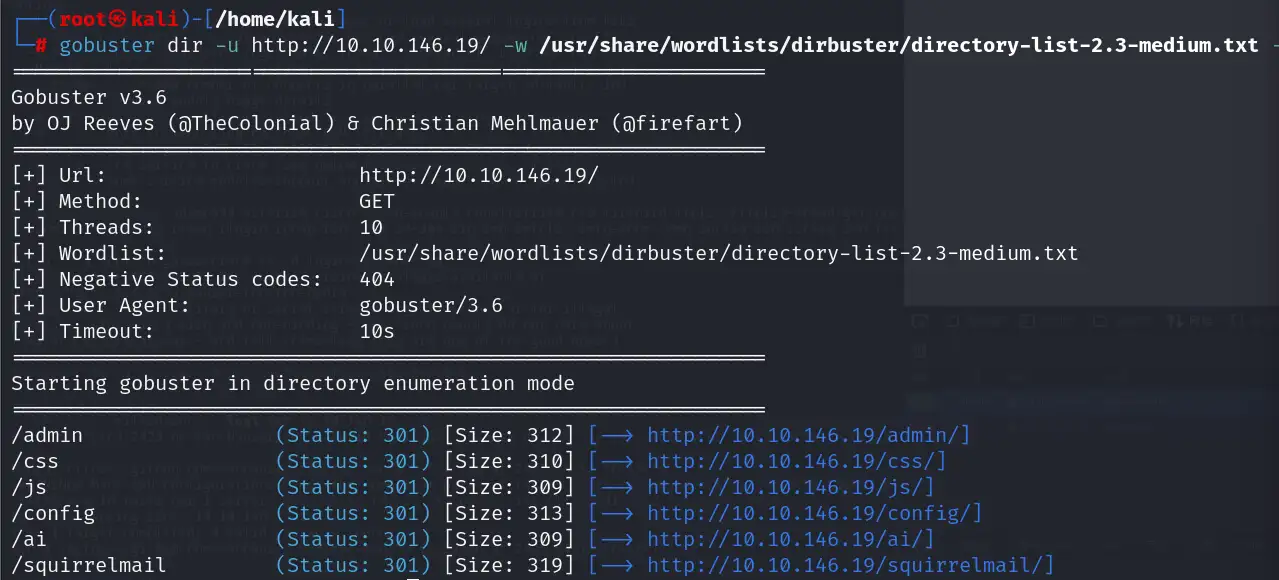Viewport: 1279px width, 580px height.
Task: Click the User Agent value gobuster/3.6
Action: pos(431,305)
